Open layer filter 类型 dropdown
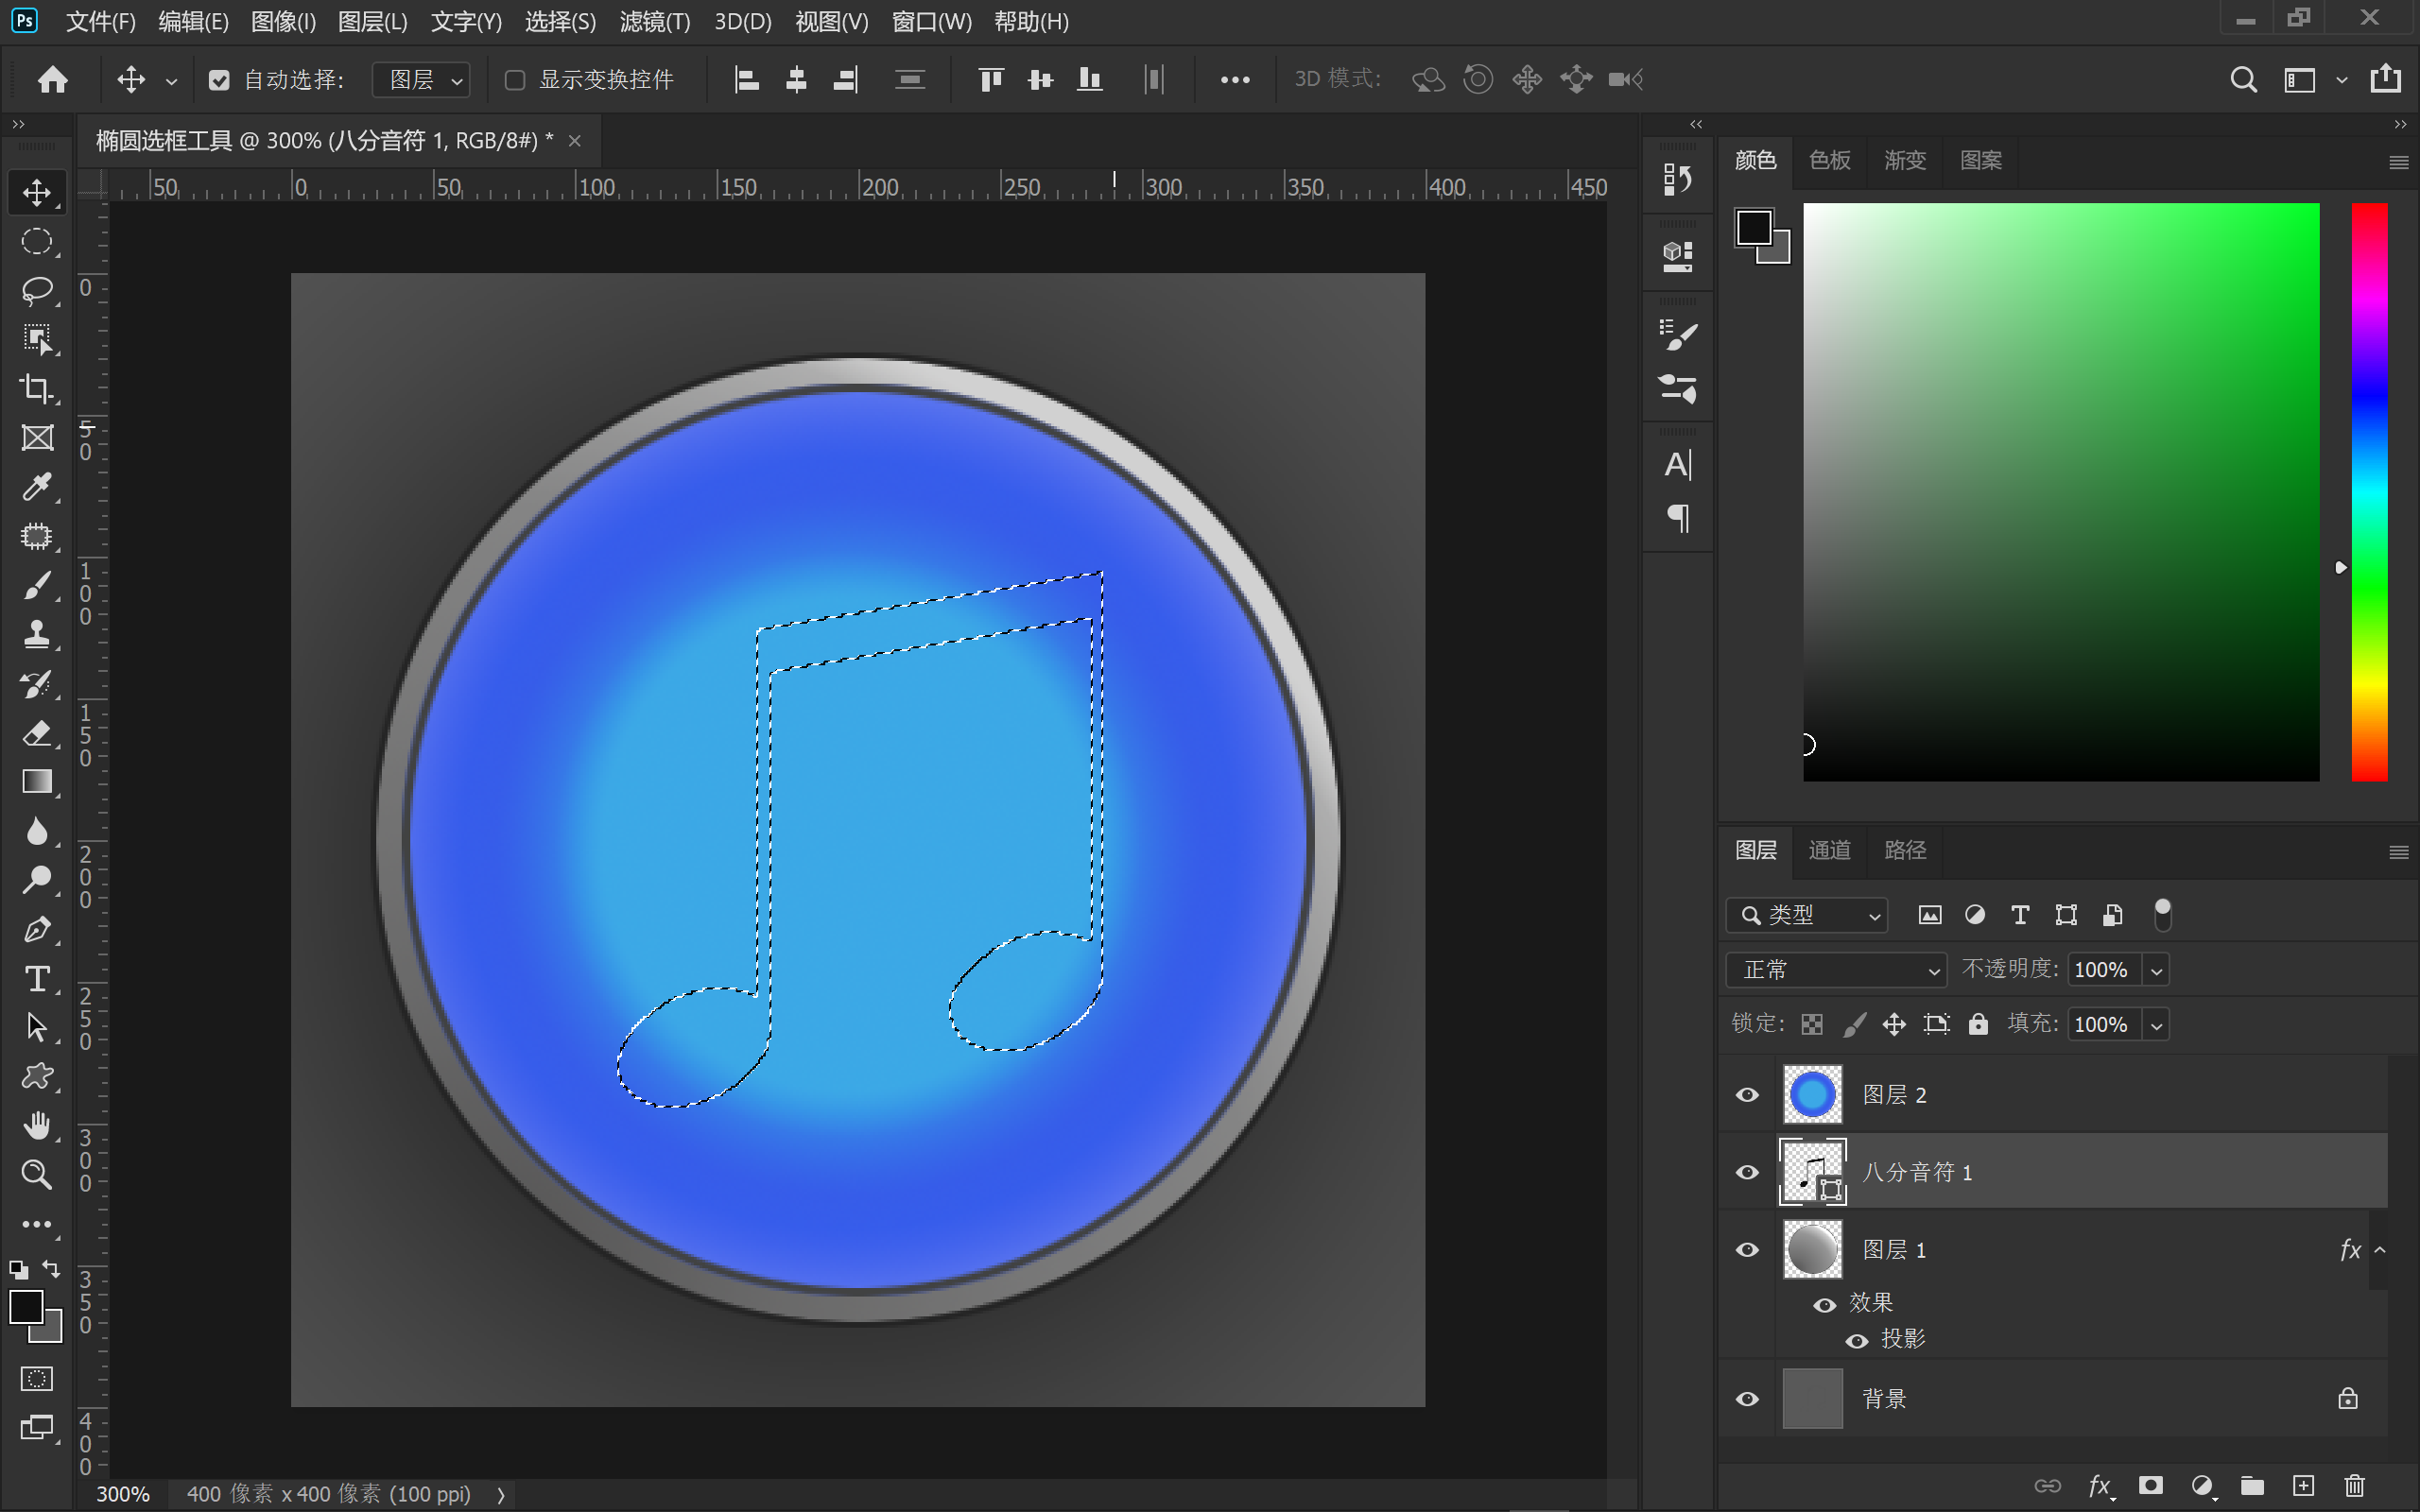Image resolution: width=2420 pixels, height=1512 pixels. pos(1807,915)
